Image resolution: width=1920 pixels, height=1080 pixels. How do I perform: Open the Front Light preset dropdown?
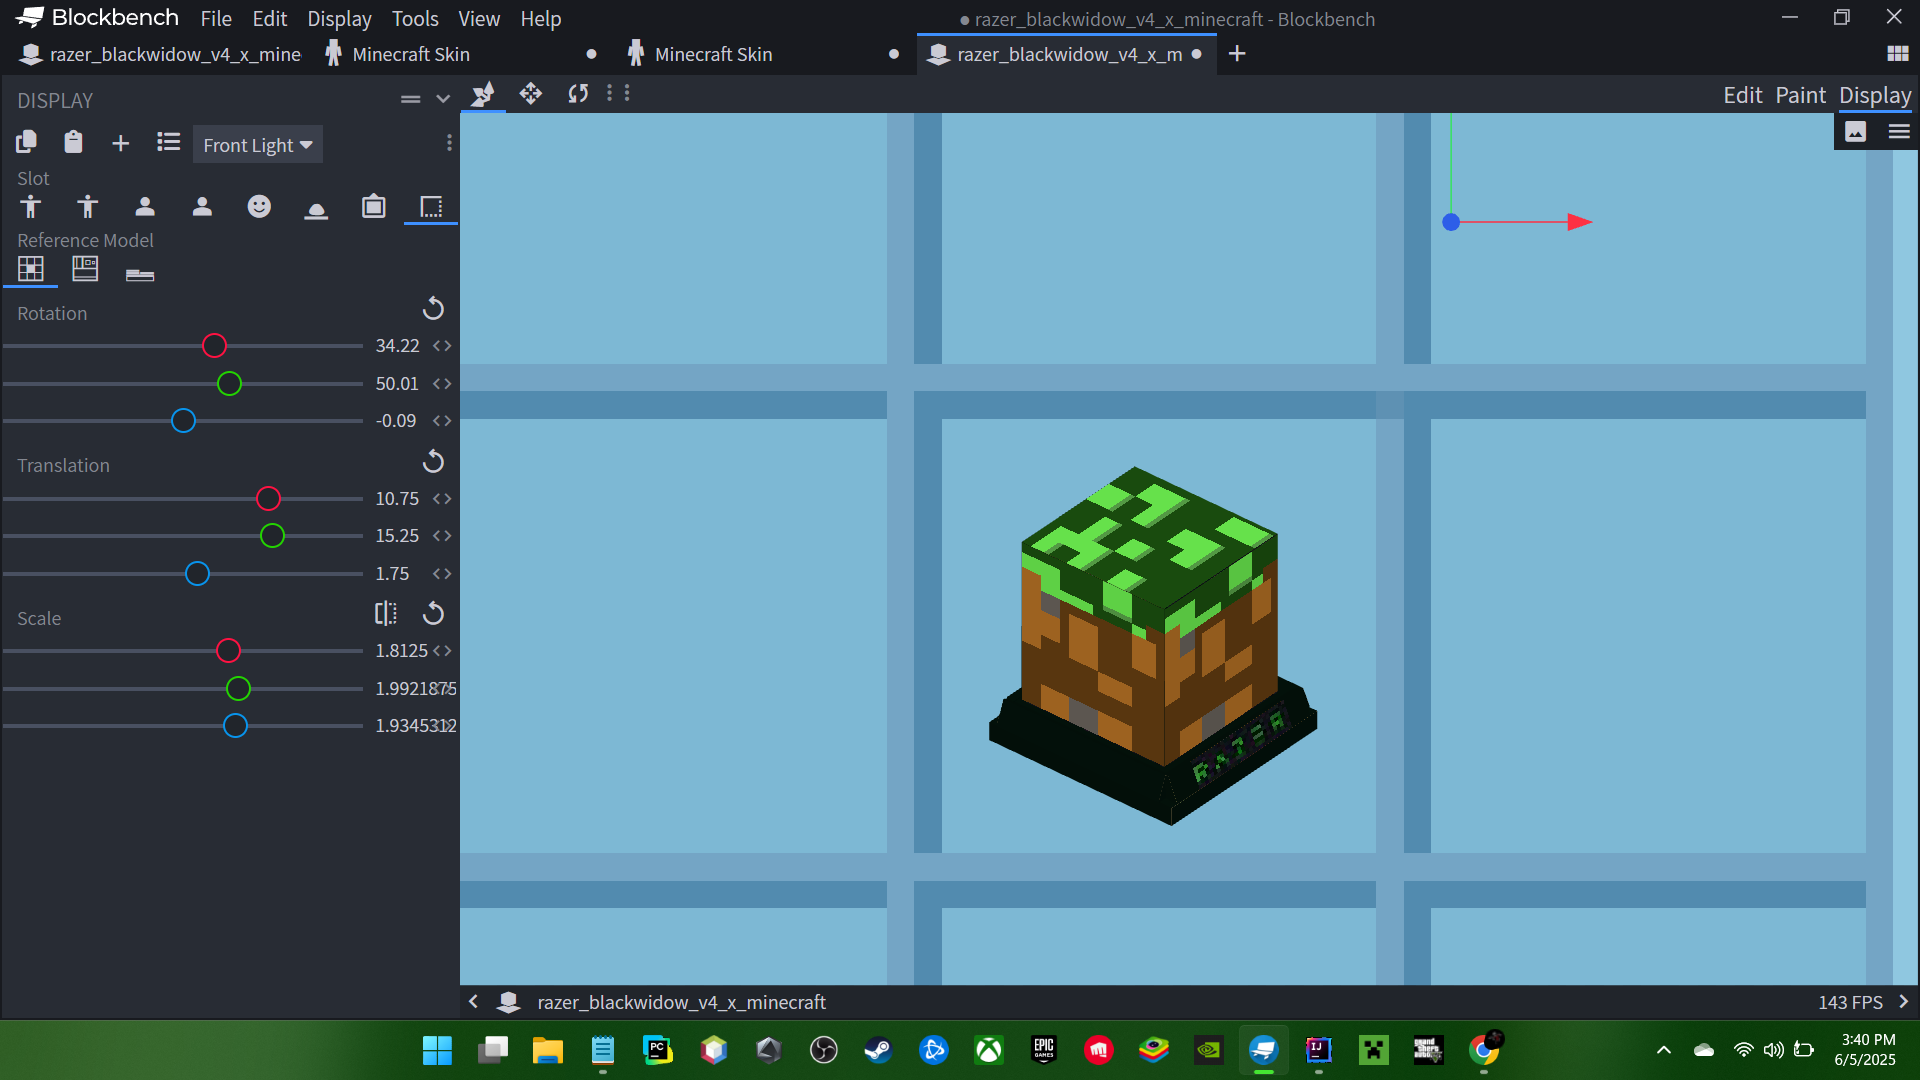(x=257, y=145)
